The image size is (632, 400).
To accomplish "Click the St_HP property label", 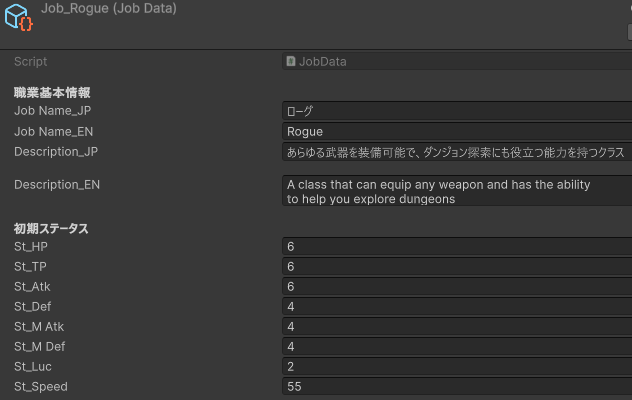I will point(33,247).
